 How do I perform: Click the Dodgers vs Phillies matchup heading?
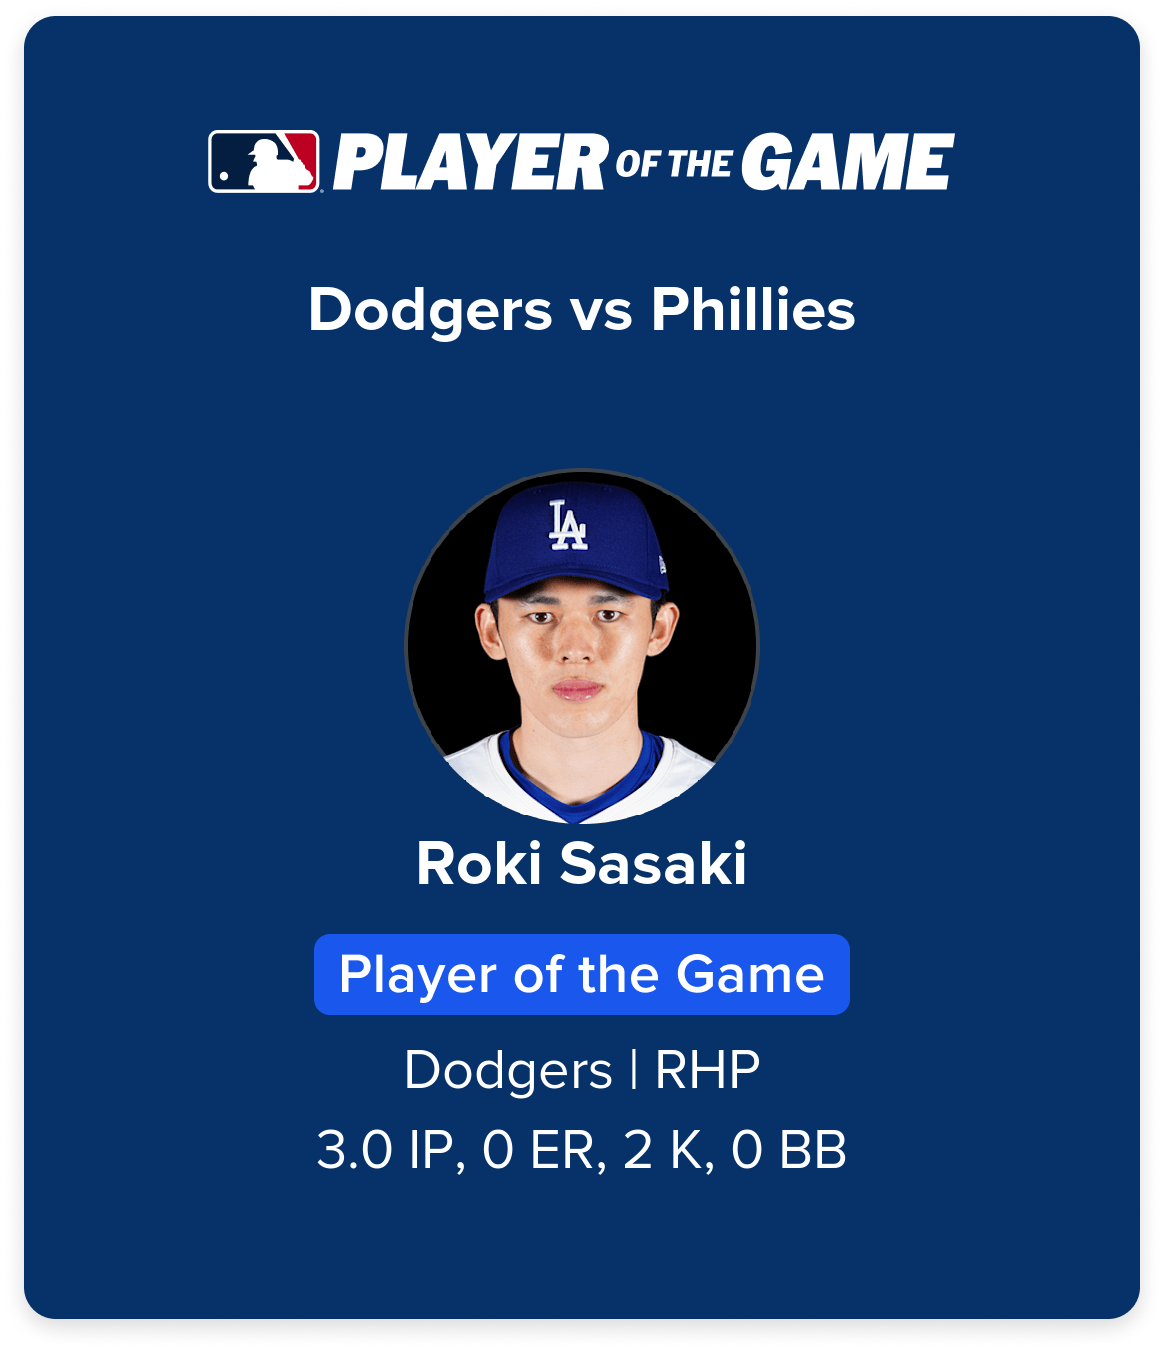coord(581,310)
